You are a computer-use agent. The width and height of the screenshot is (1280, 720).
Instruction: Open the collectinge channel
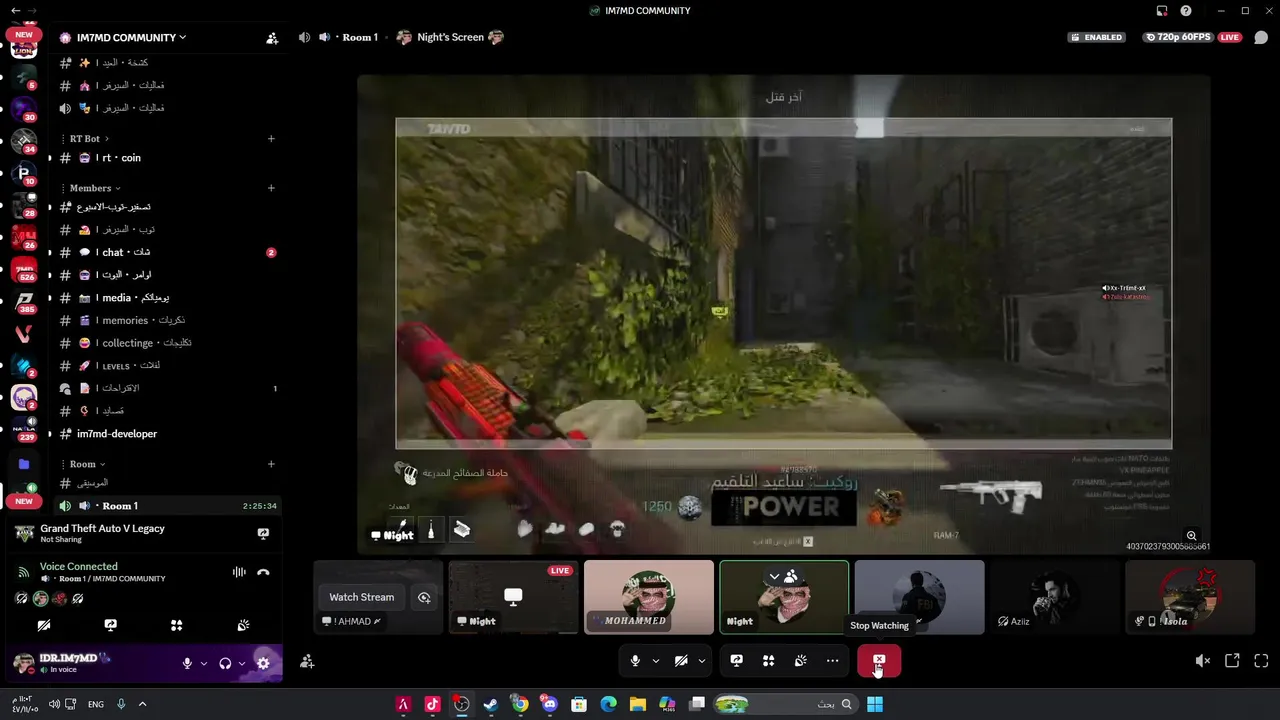click(167, 343)
